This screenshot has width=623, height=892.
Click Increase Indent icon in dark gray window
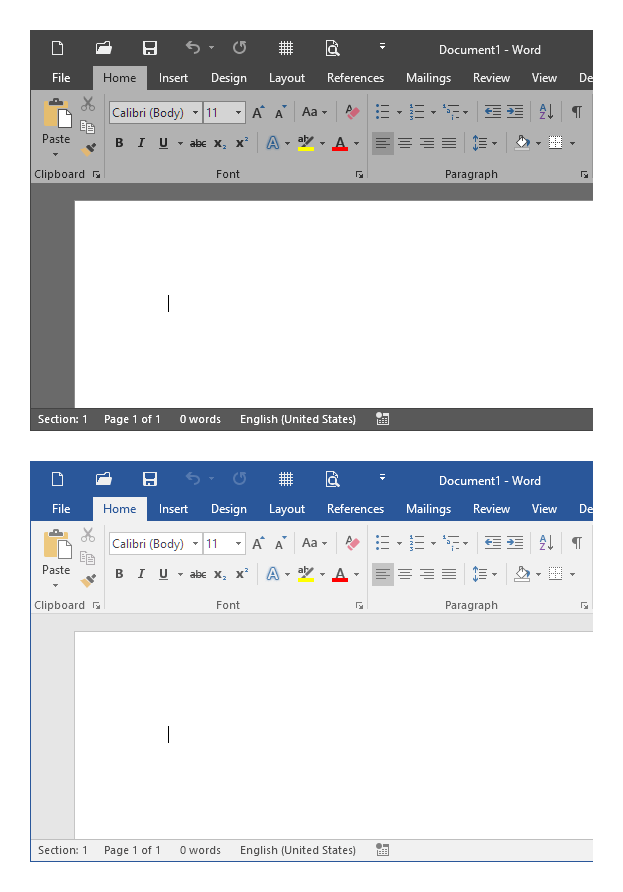coord(515,112)
